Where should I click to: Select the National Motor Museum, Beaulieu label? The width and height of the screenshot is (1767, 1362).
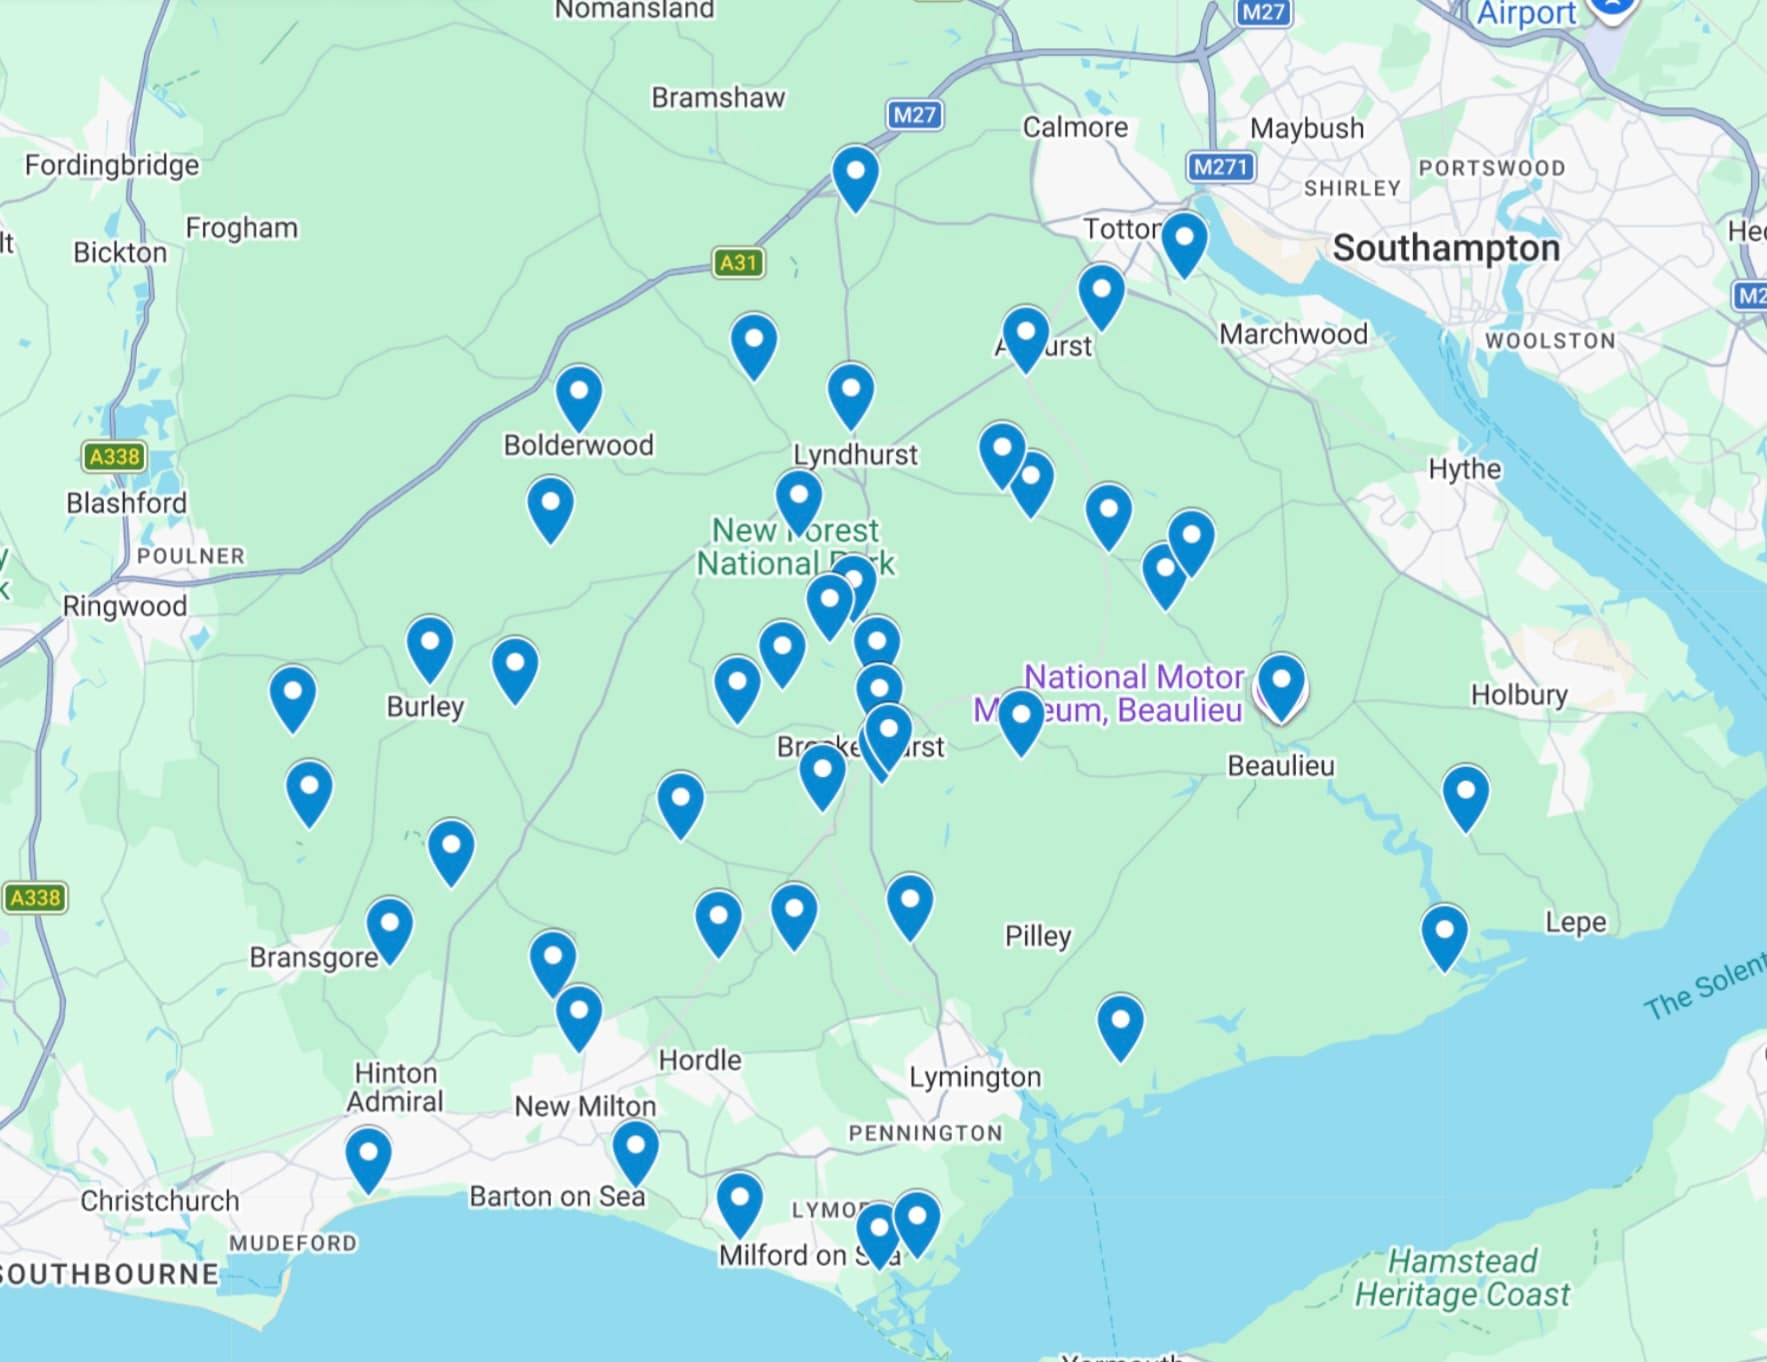[x=1109, y=693]
